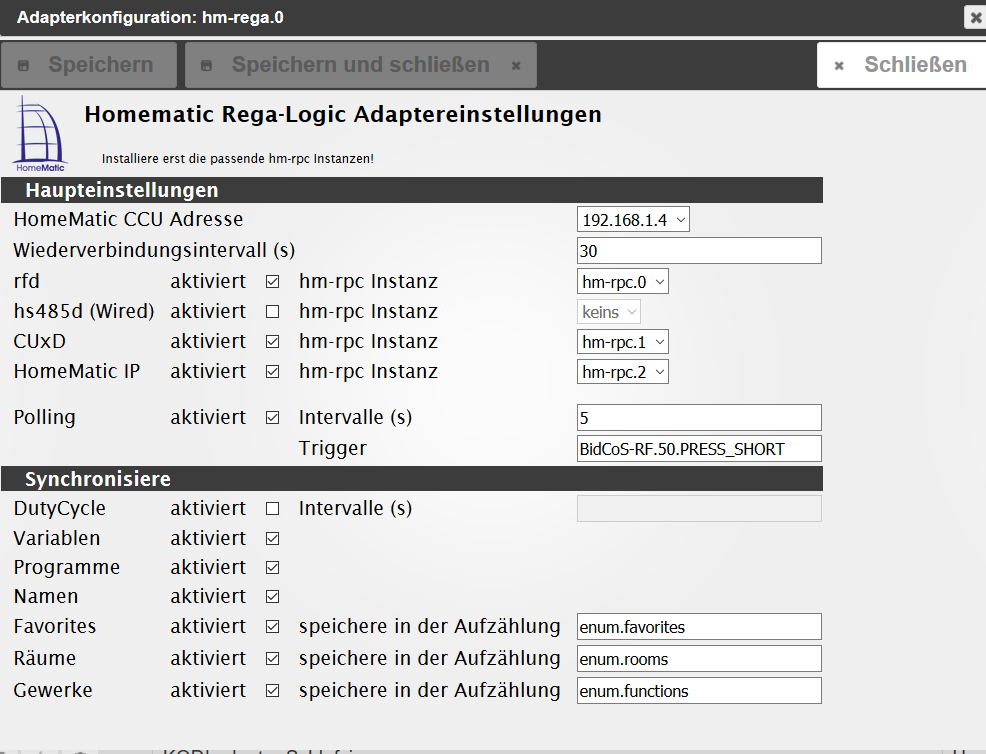The image size is (986, 754).
Task: Click Speichern und schließen button
Action: (361, 65)
